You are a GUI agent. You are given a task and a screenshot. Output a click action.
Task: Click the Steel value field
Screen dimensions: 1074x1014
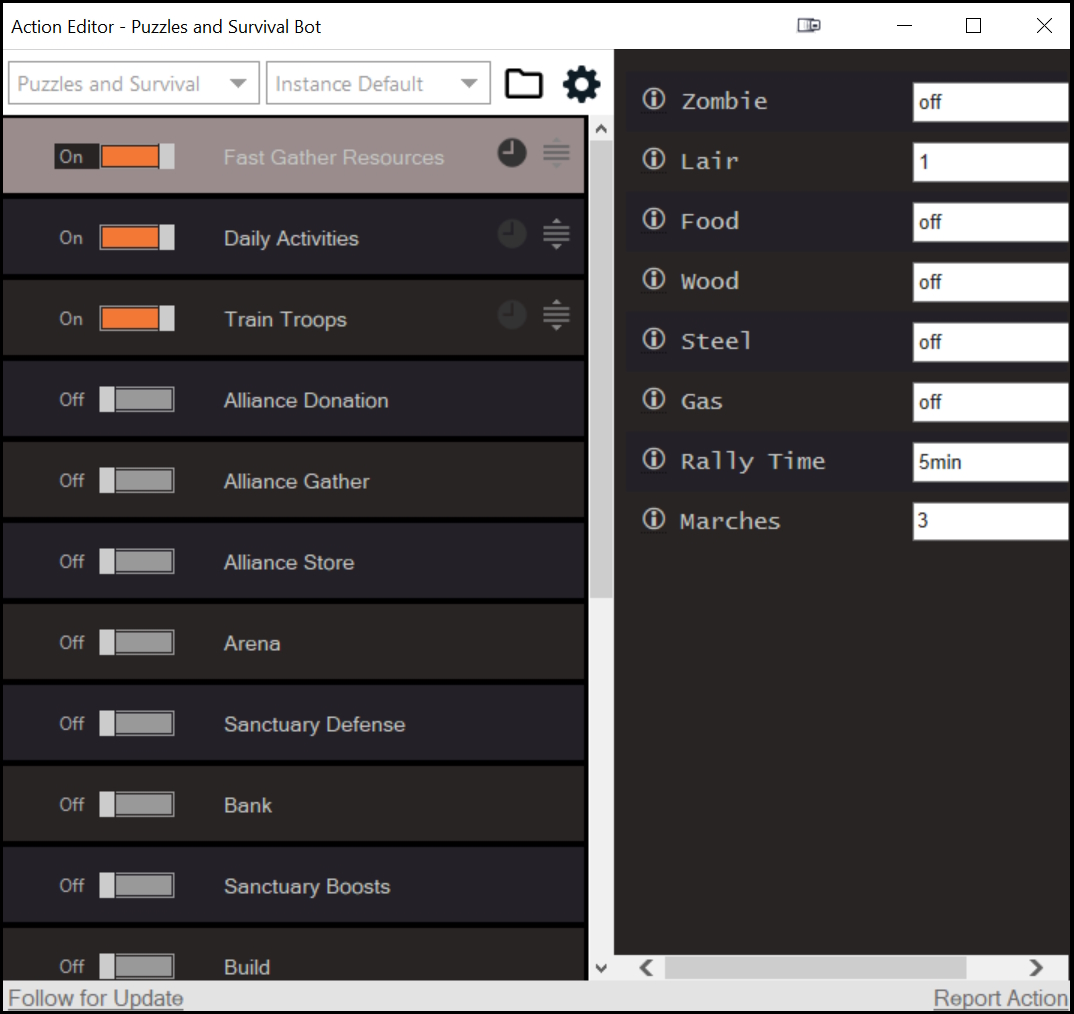tap(990, 342)
